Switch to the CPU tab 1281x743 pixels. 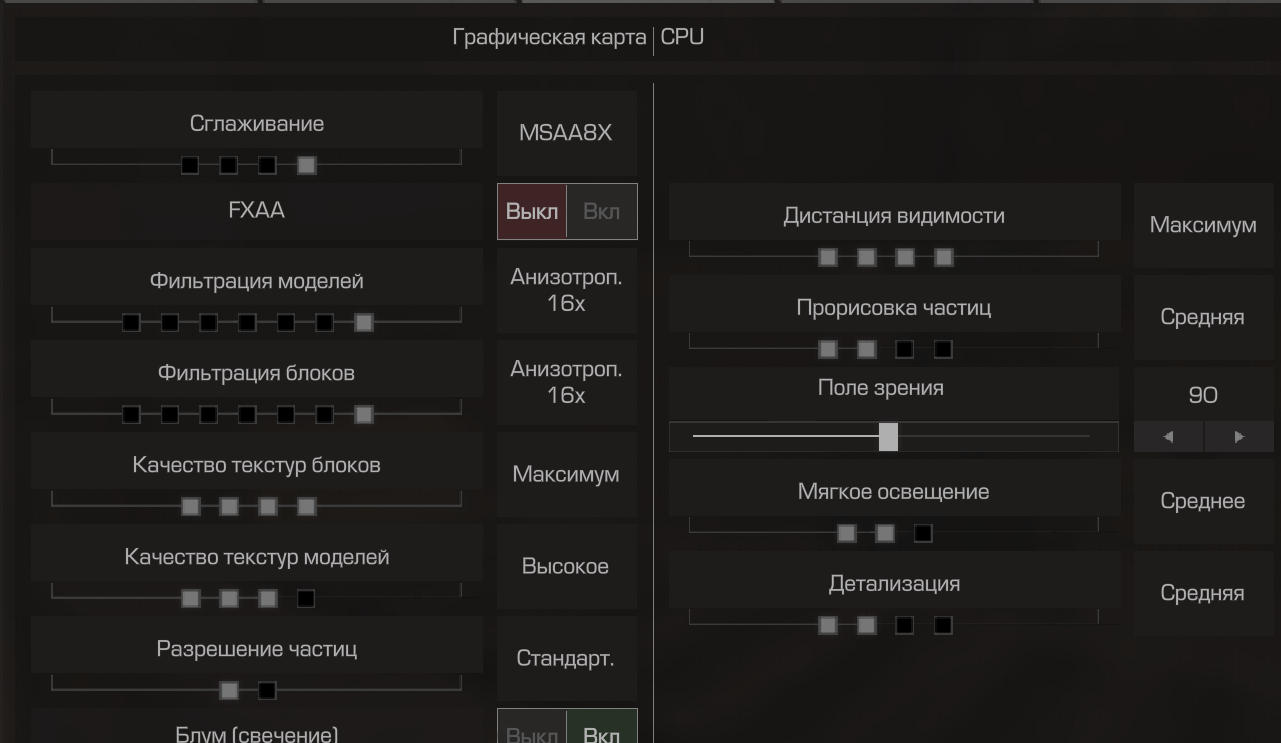click(x=682, y=38)
